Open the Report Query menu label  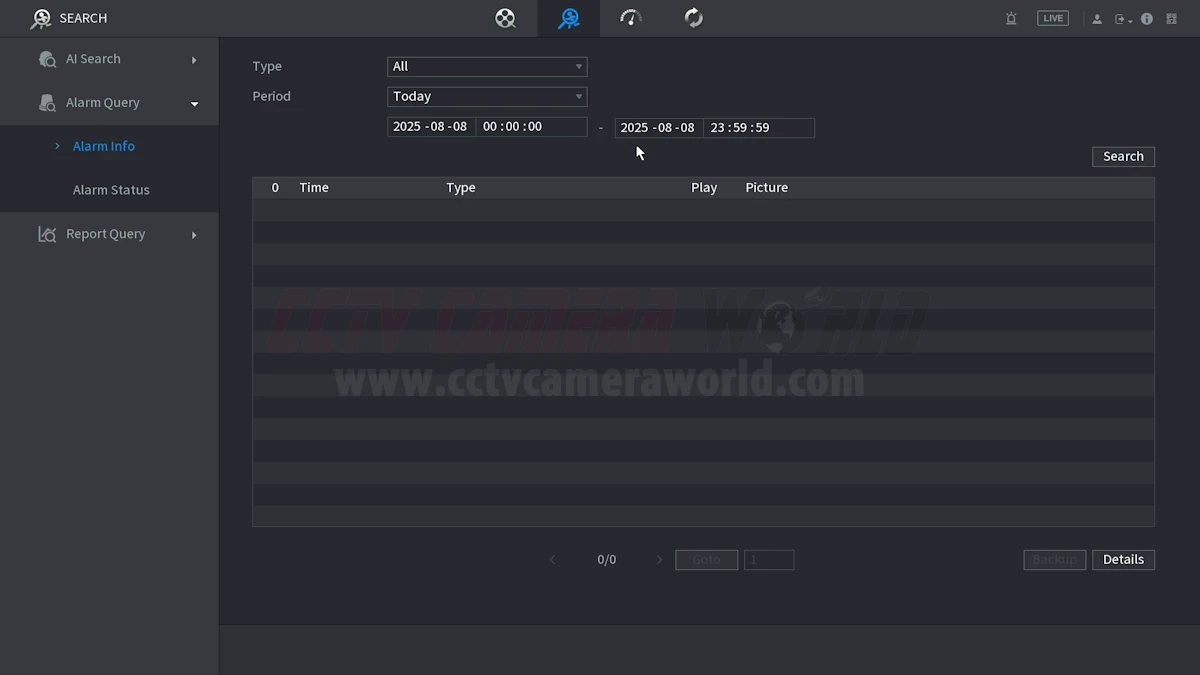click(x=106, y=234)
